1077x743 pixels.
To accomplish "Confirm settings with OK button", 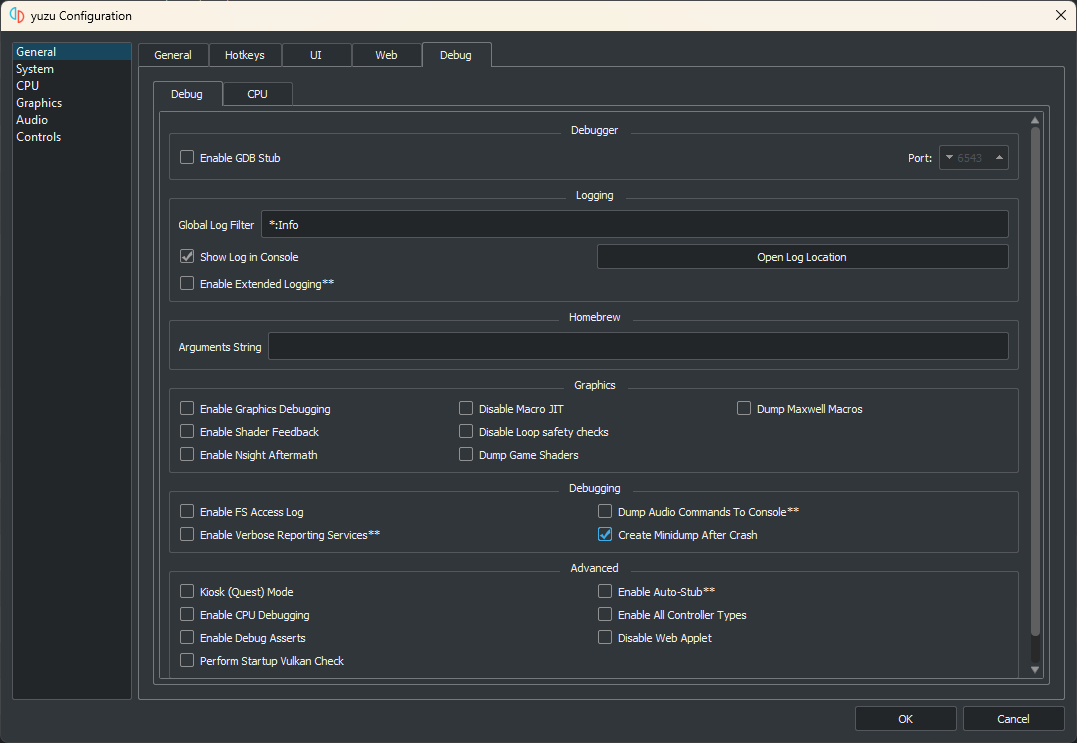I will pyautogui.click(x=906, y=719).
